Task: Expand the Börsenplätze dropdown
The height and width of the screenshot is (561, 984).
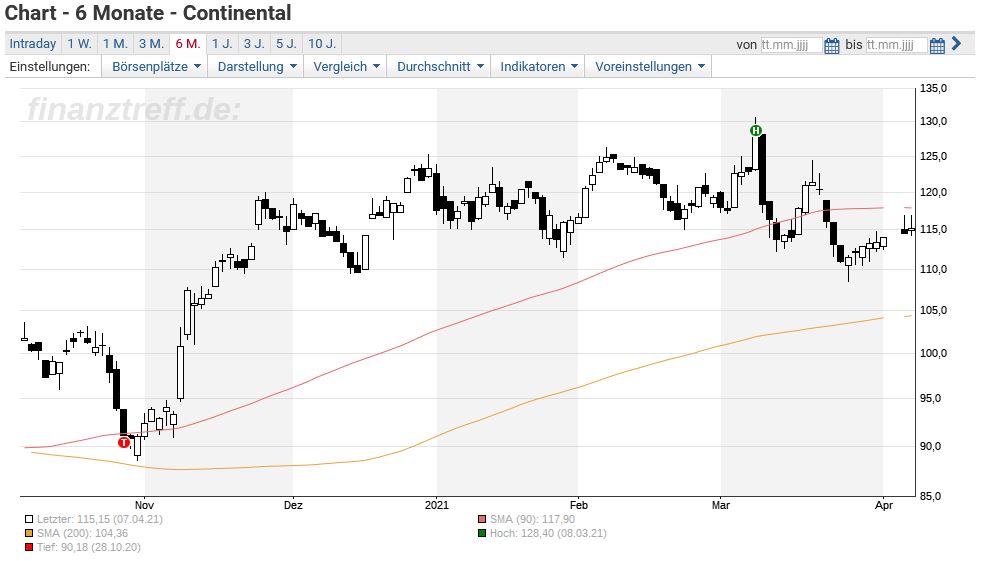Action: [156, 67]
